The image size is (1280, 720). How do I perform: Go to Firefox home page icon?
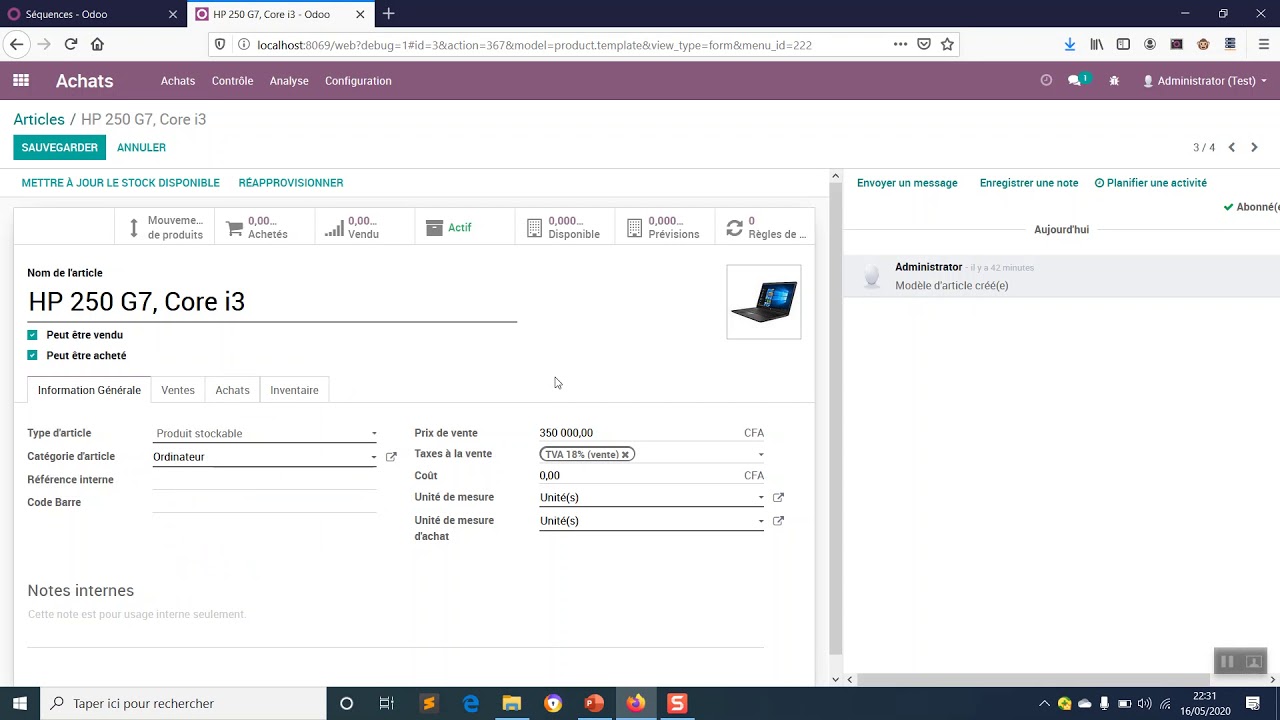(x=97, y=44)
